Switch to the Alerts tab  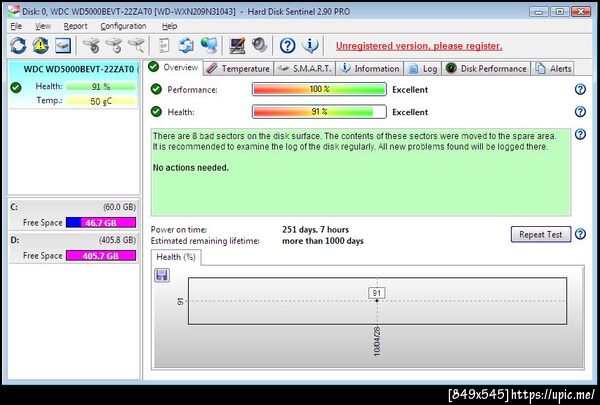(x=553, y=69)
